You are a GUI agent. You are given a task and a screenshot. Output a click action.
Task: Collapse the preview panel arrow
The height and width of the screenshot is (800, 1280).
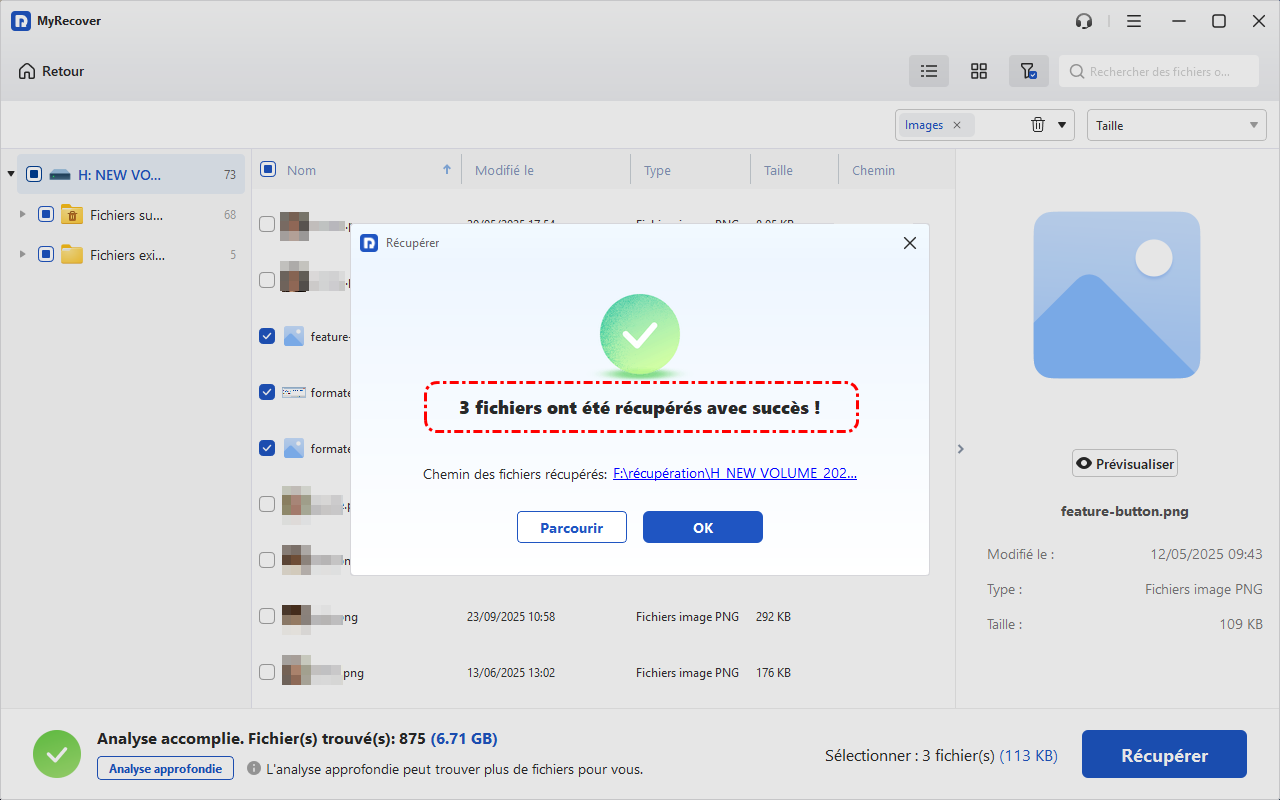[x=961, y=449]
